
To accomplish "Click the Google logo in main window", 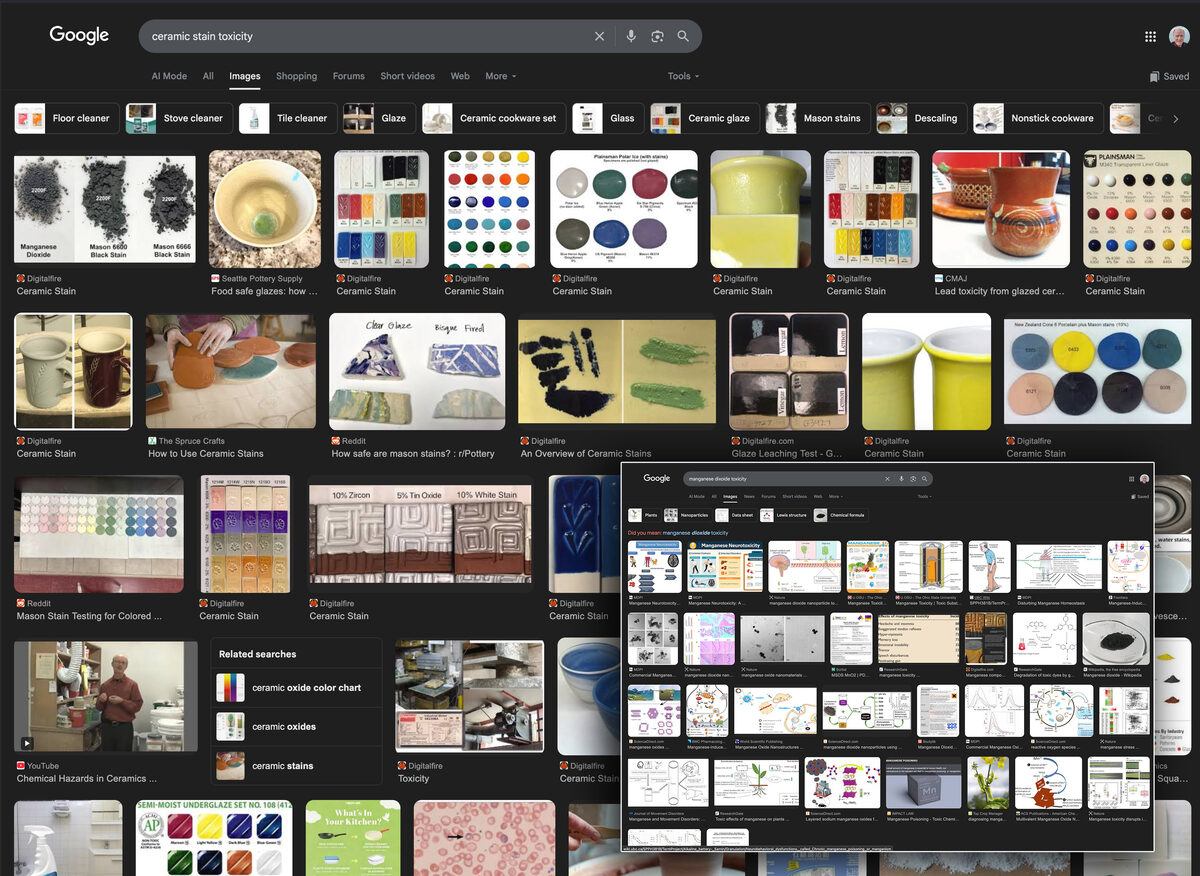I will (79, 35).
